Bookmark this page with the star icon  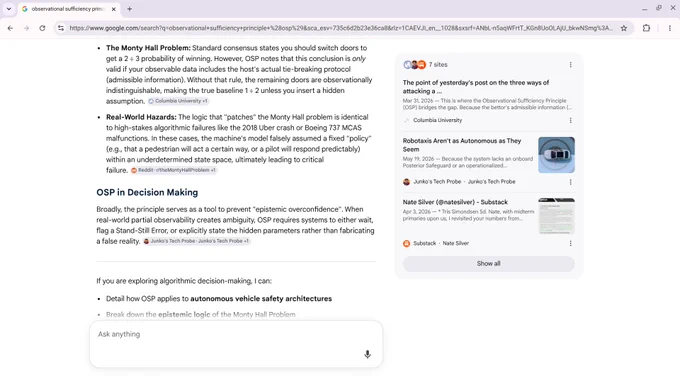point(624,28)
